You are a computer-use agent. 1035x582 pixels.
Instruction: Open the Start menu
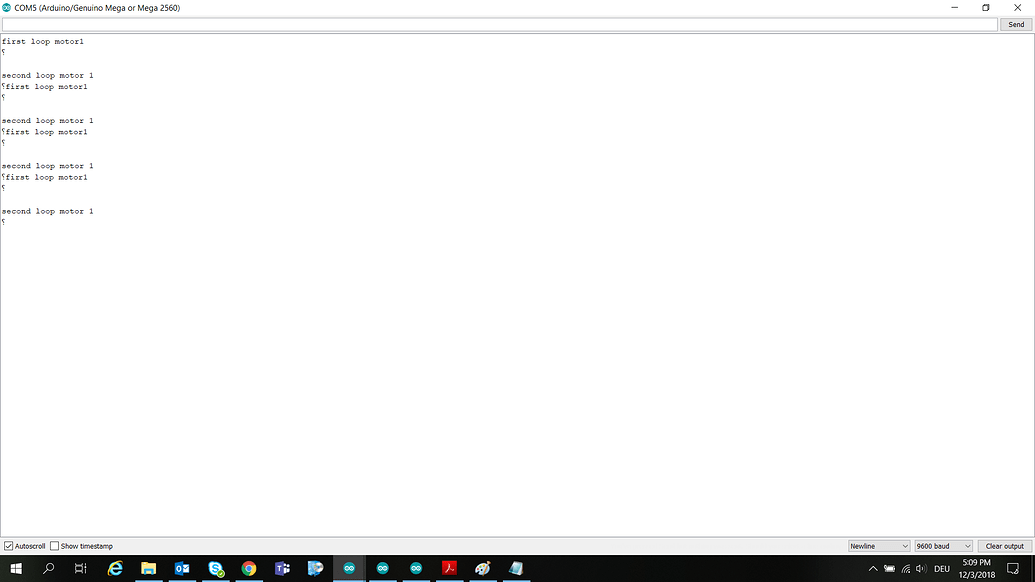17,568
